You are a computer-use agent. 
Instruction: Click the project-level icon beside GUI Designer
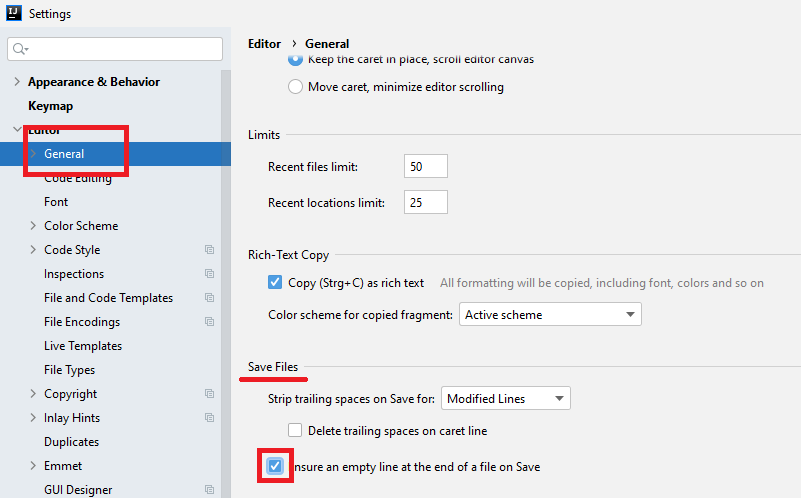(209, 490)
